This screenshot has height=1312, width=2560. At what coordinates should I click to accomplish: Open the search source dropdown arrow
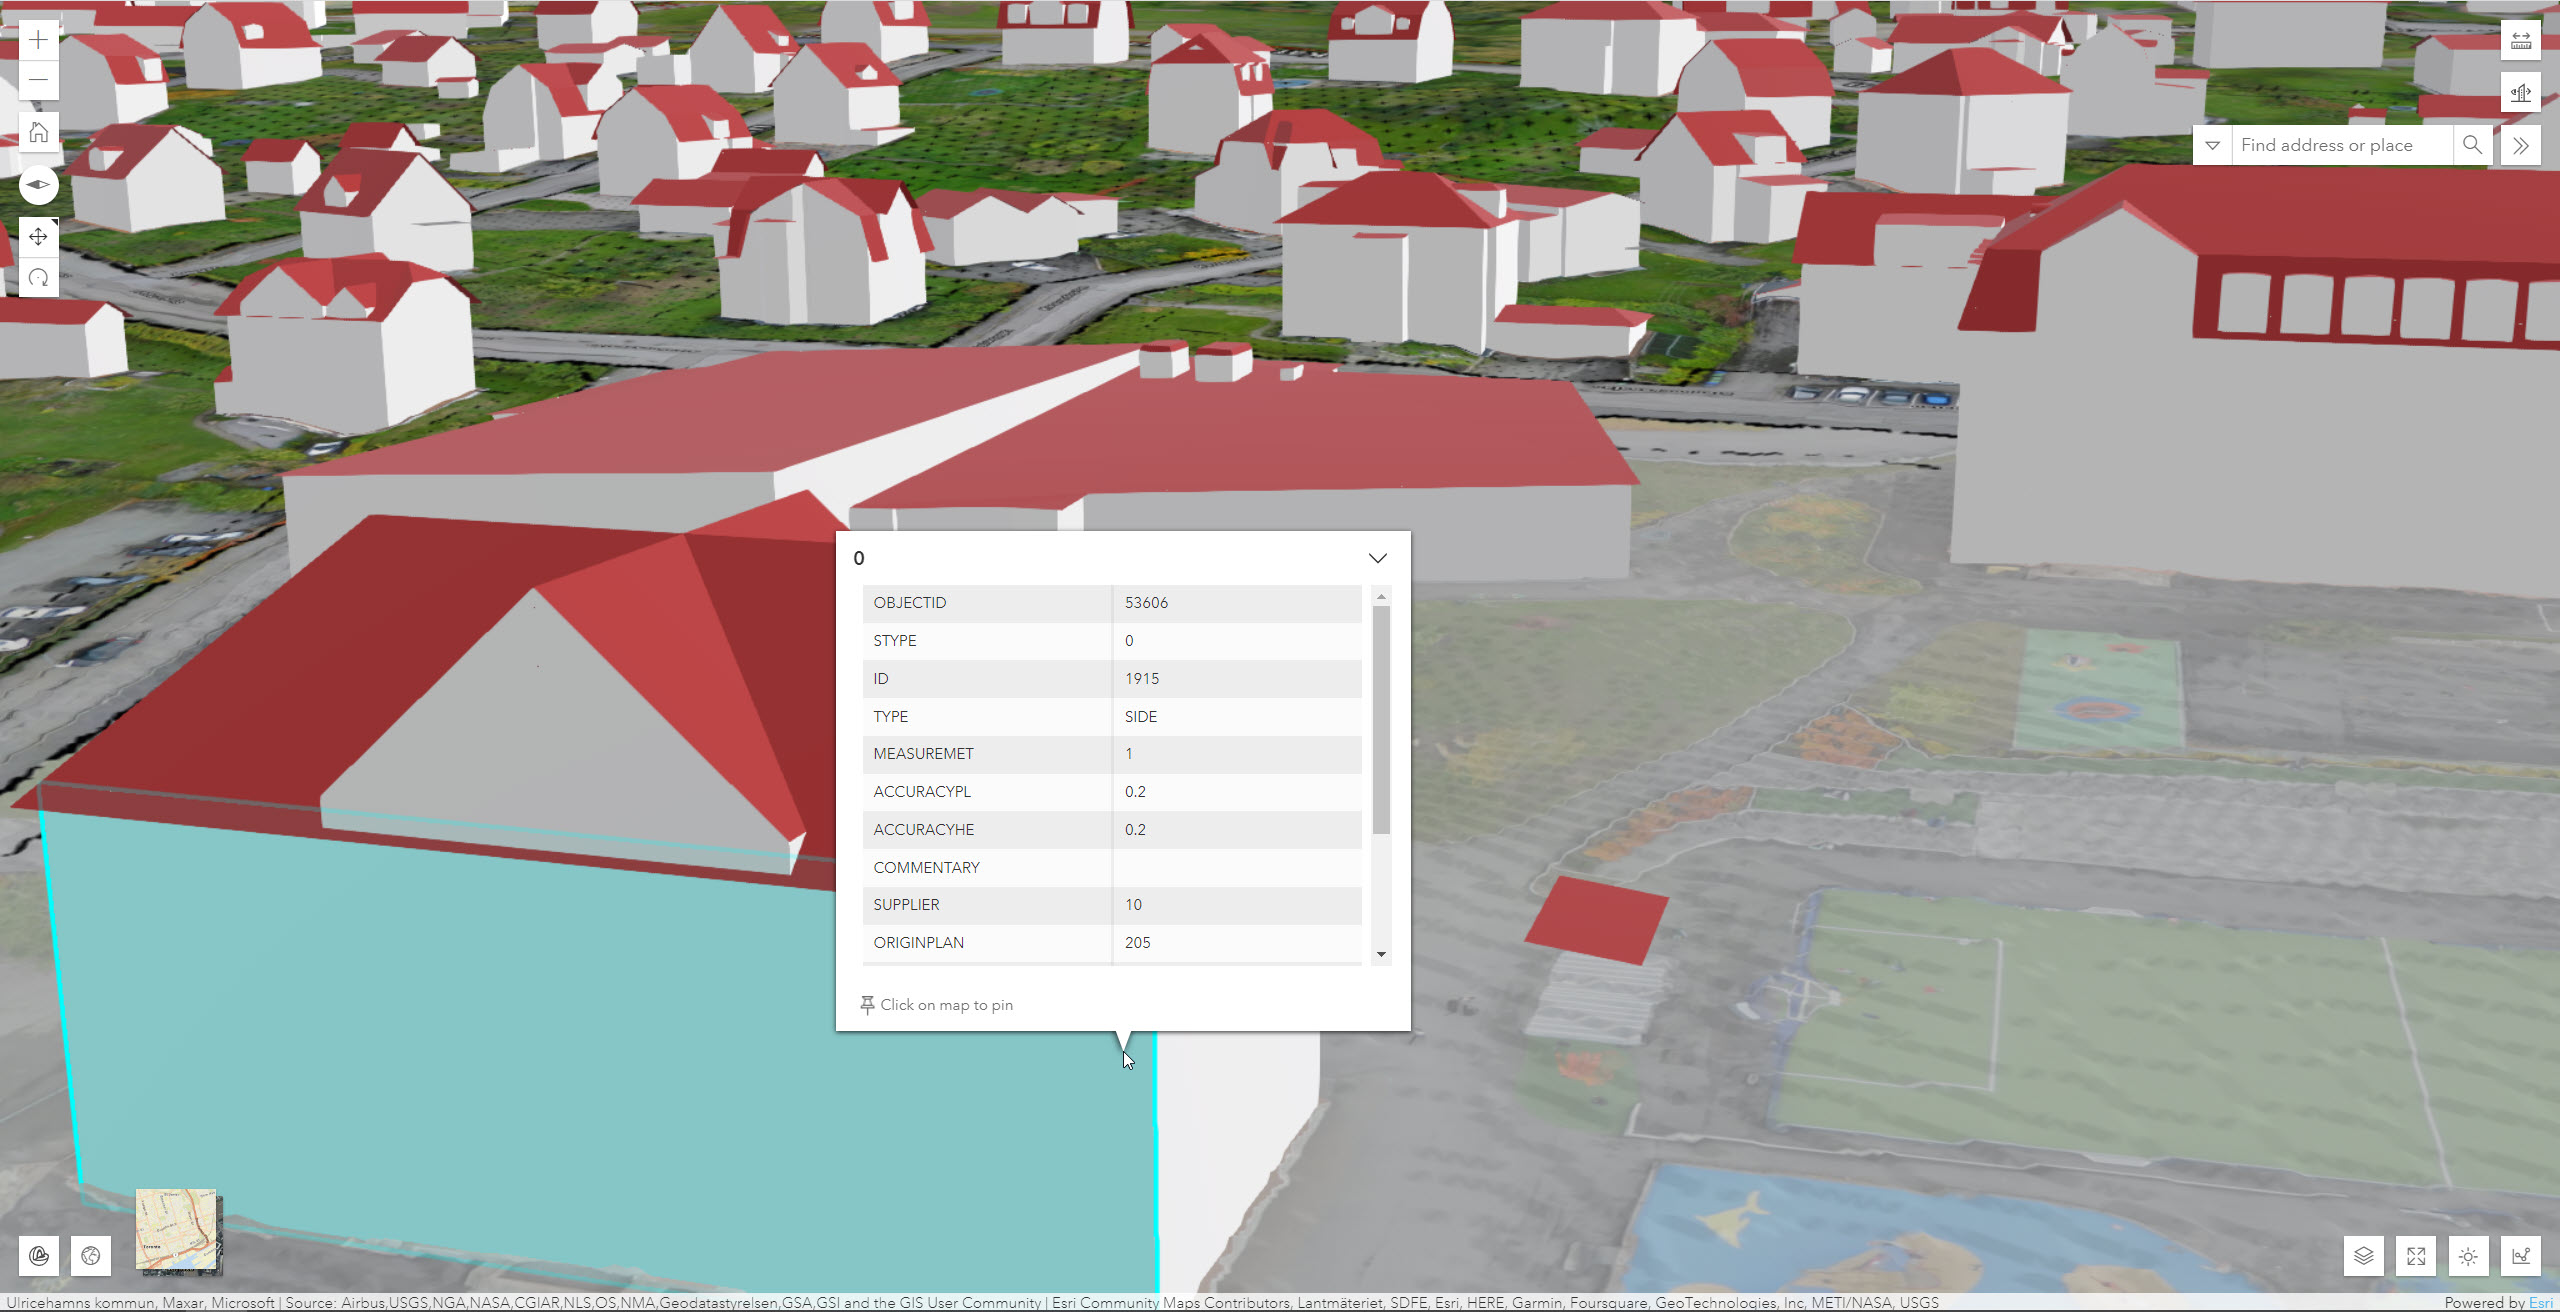click(x=2212, y=146)
